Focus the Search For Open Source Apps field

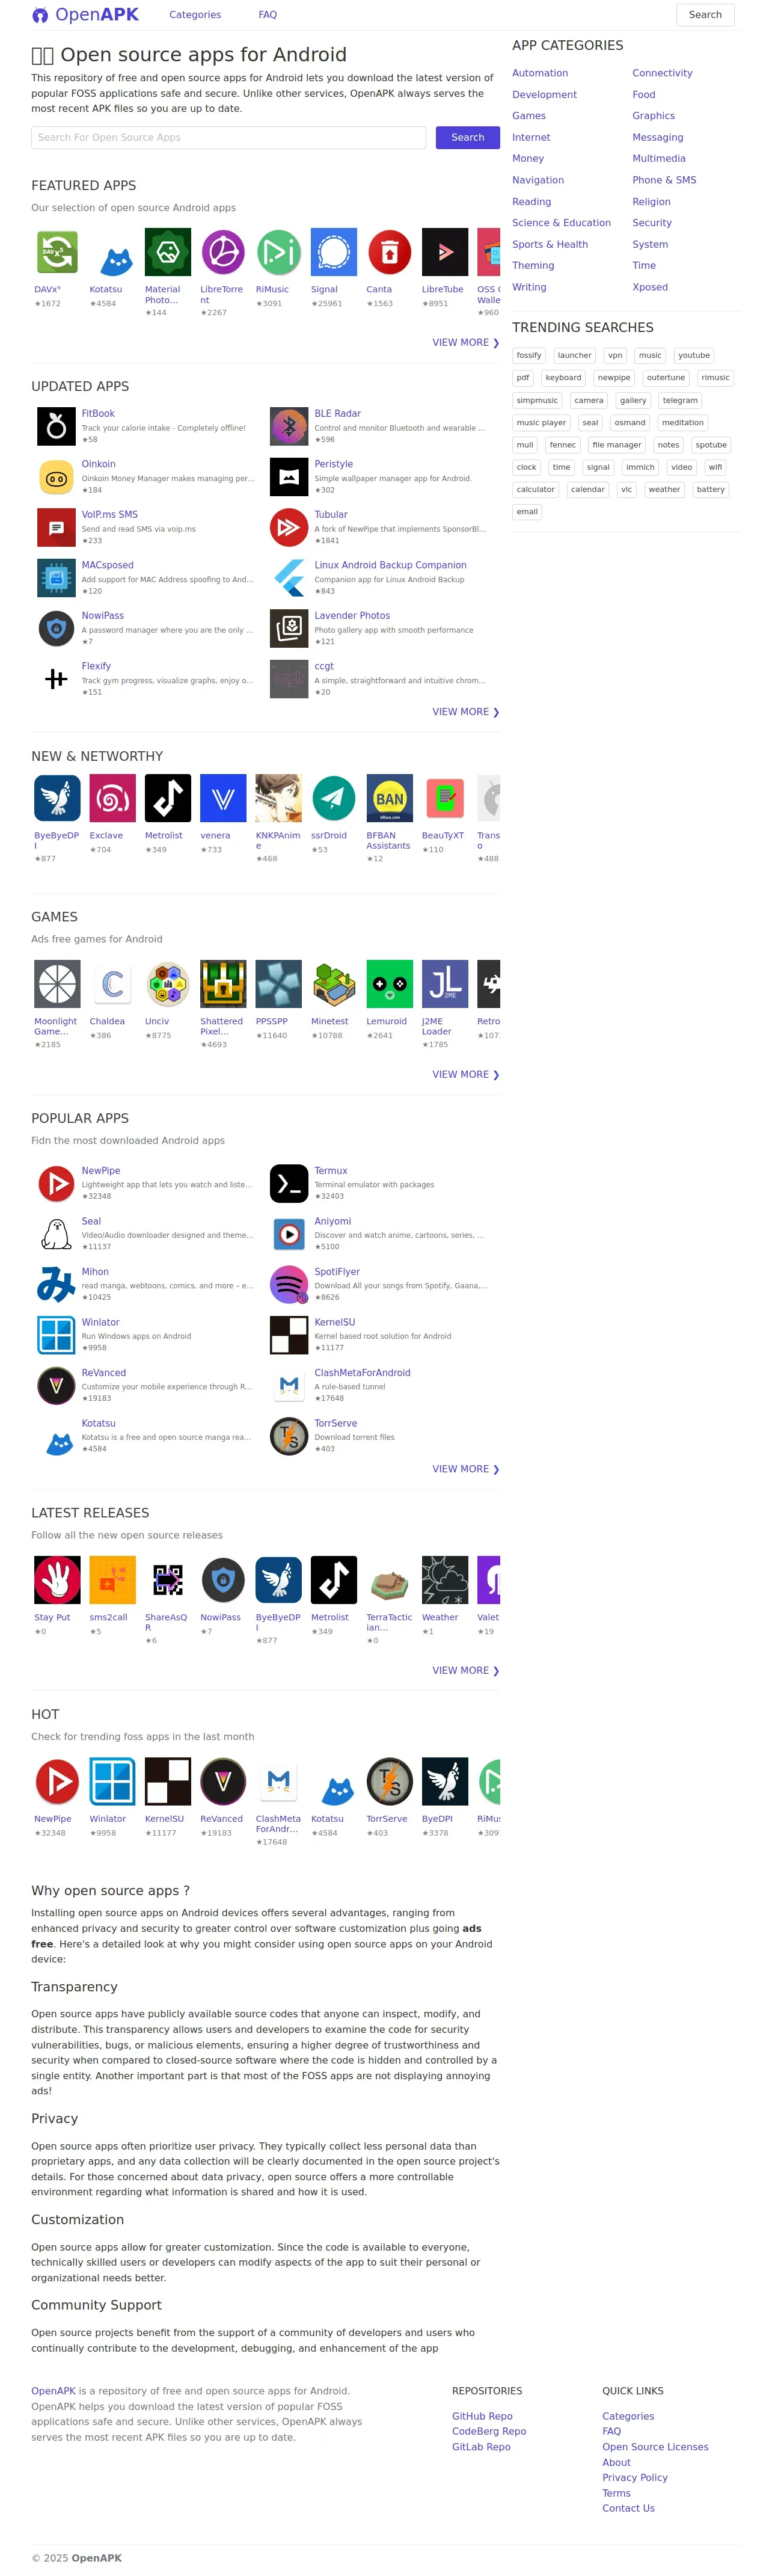click(228, 138)
